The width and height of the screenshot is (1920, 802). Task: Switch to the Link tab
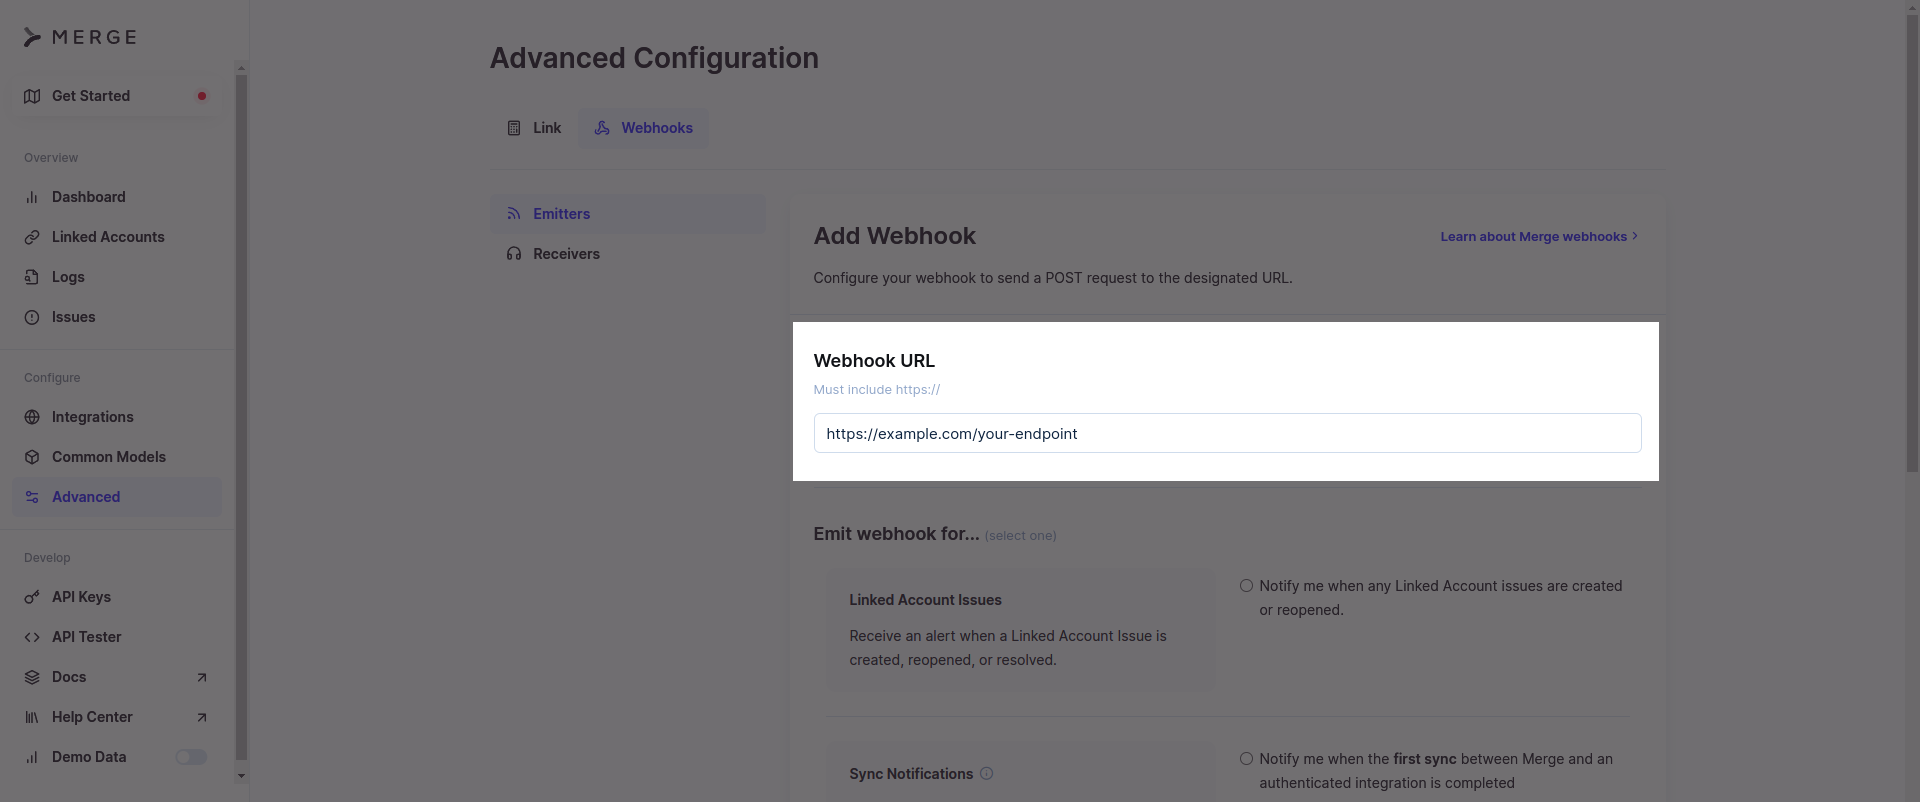(x=534, y=128)
